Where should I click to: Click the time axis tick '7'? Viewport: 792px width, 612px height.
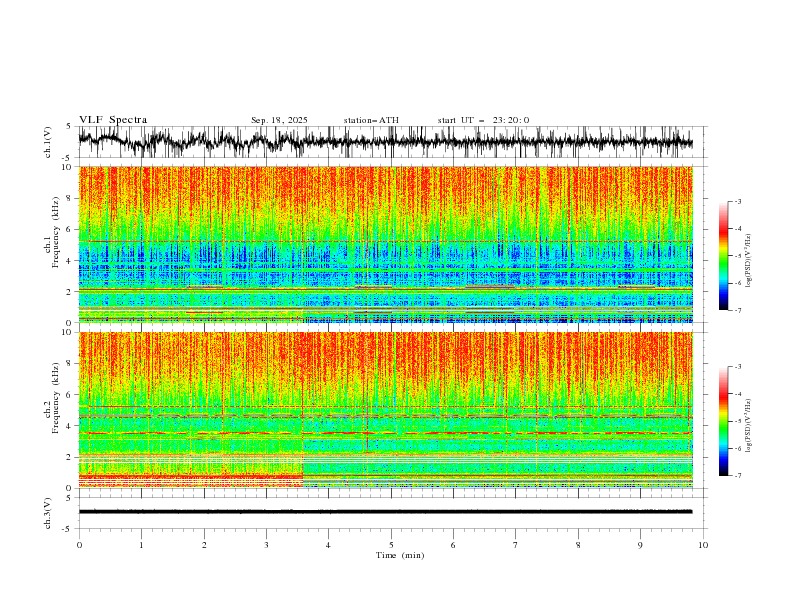(x=515, y=545)
